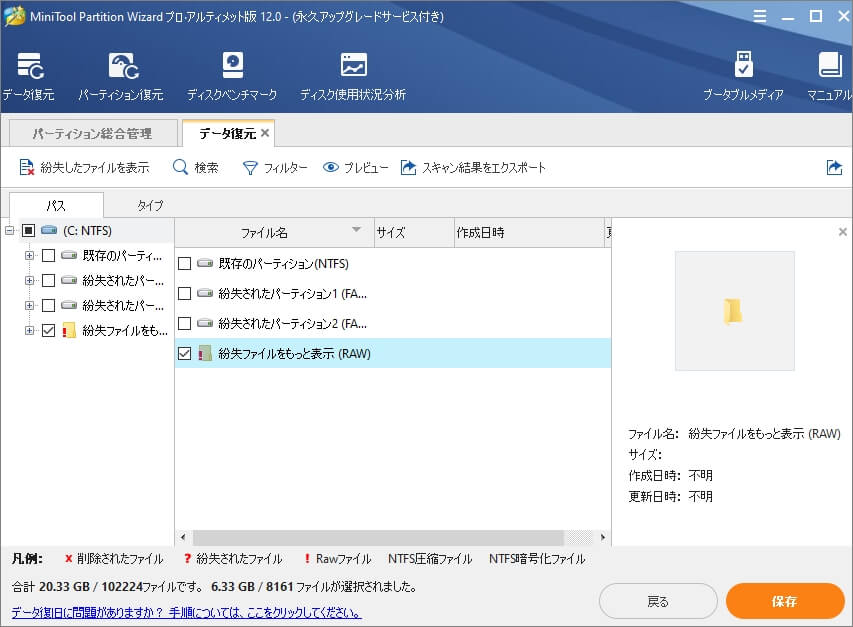853x627 pixels.
Task: Click the NTFS暗号化ファイル legend text
Action: pos(537,558)
